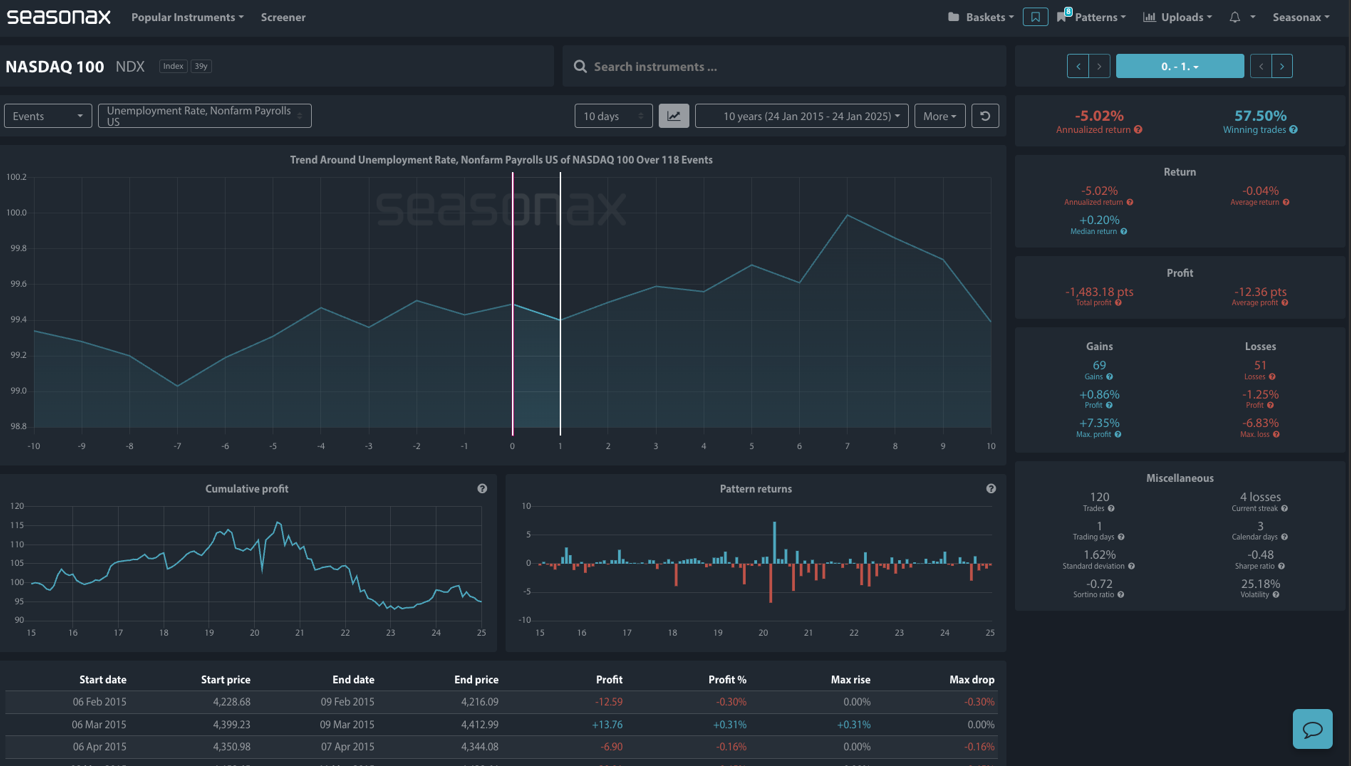Viewport: 1352px width, 767px height.
Task: Click help icon beside Sharpe ratio
Action: 1282,566
